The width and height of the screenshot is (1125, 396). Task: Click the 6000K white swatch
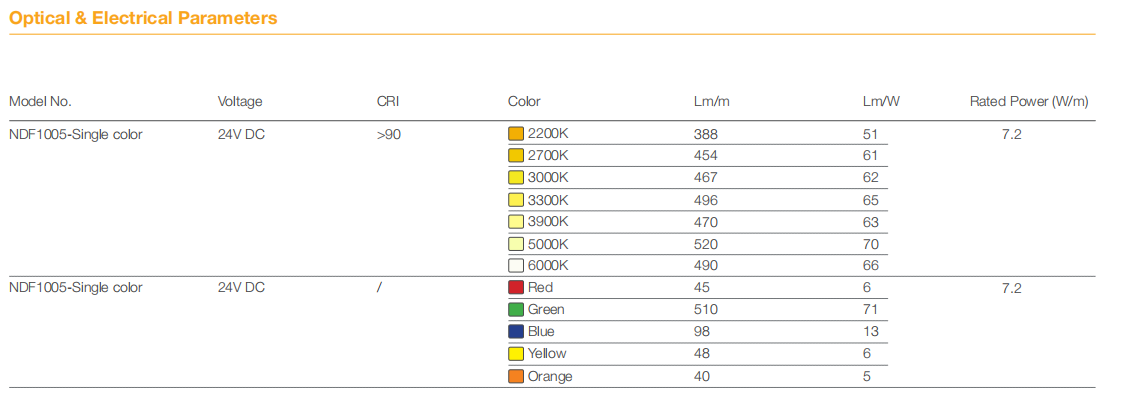pyautogui.click(x=516, y=266)
